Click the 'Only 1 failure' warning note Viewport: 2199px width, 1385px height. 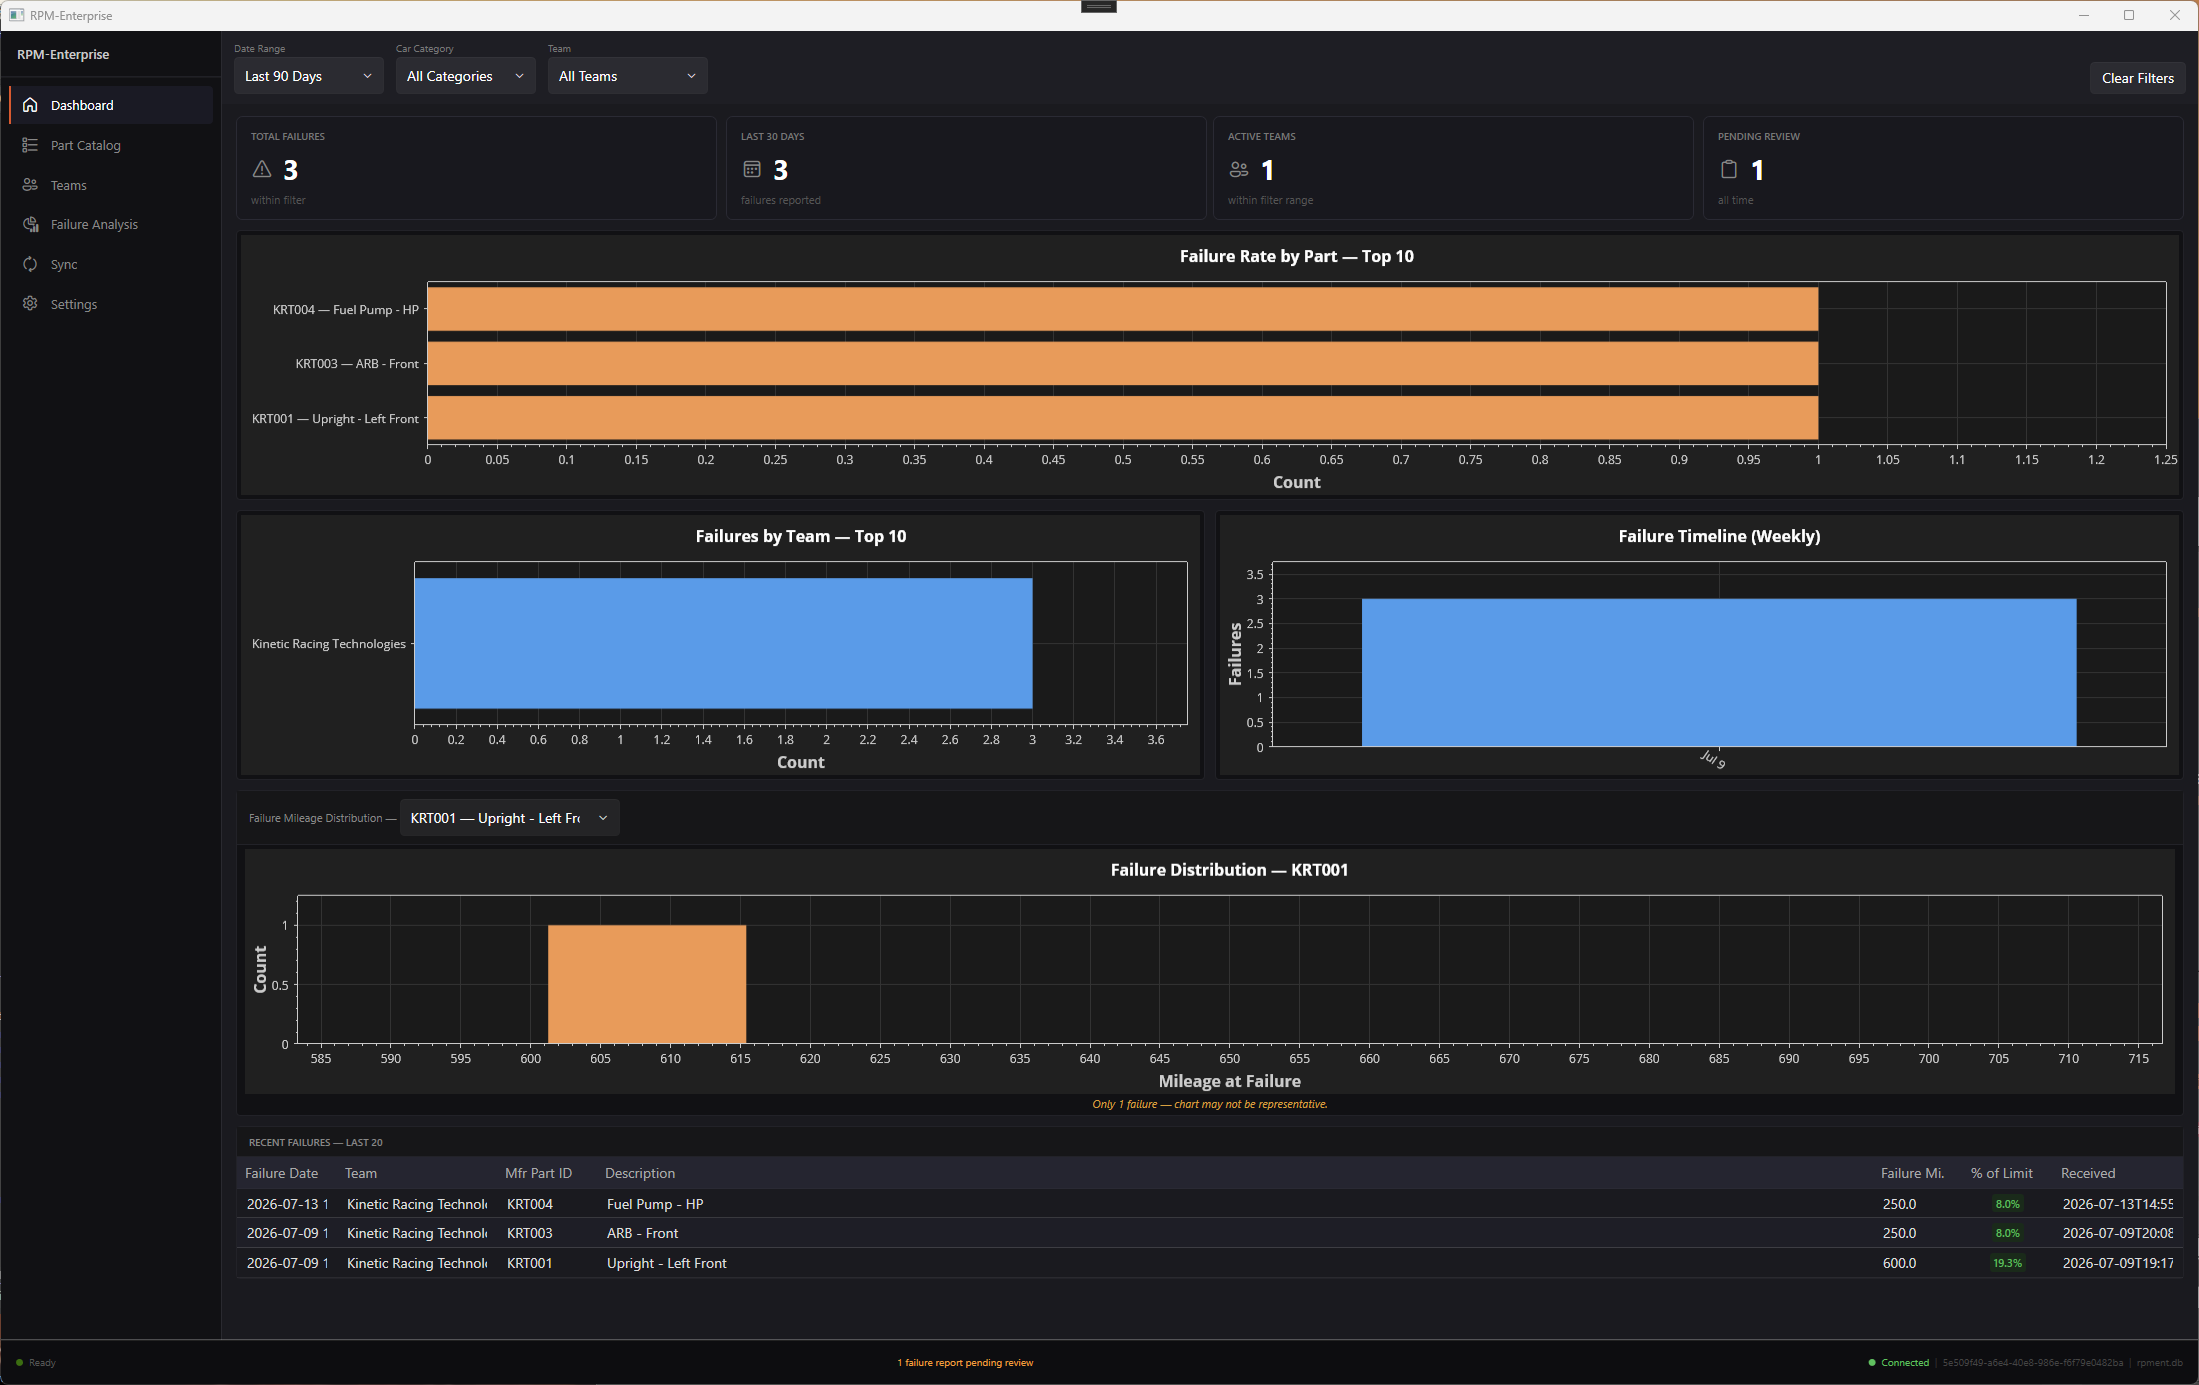(x=1210, y=1104)
